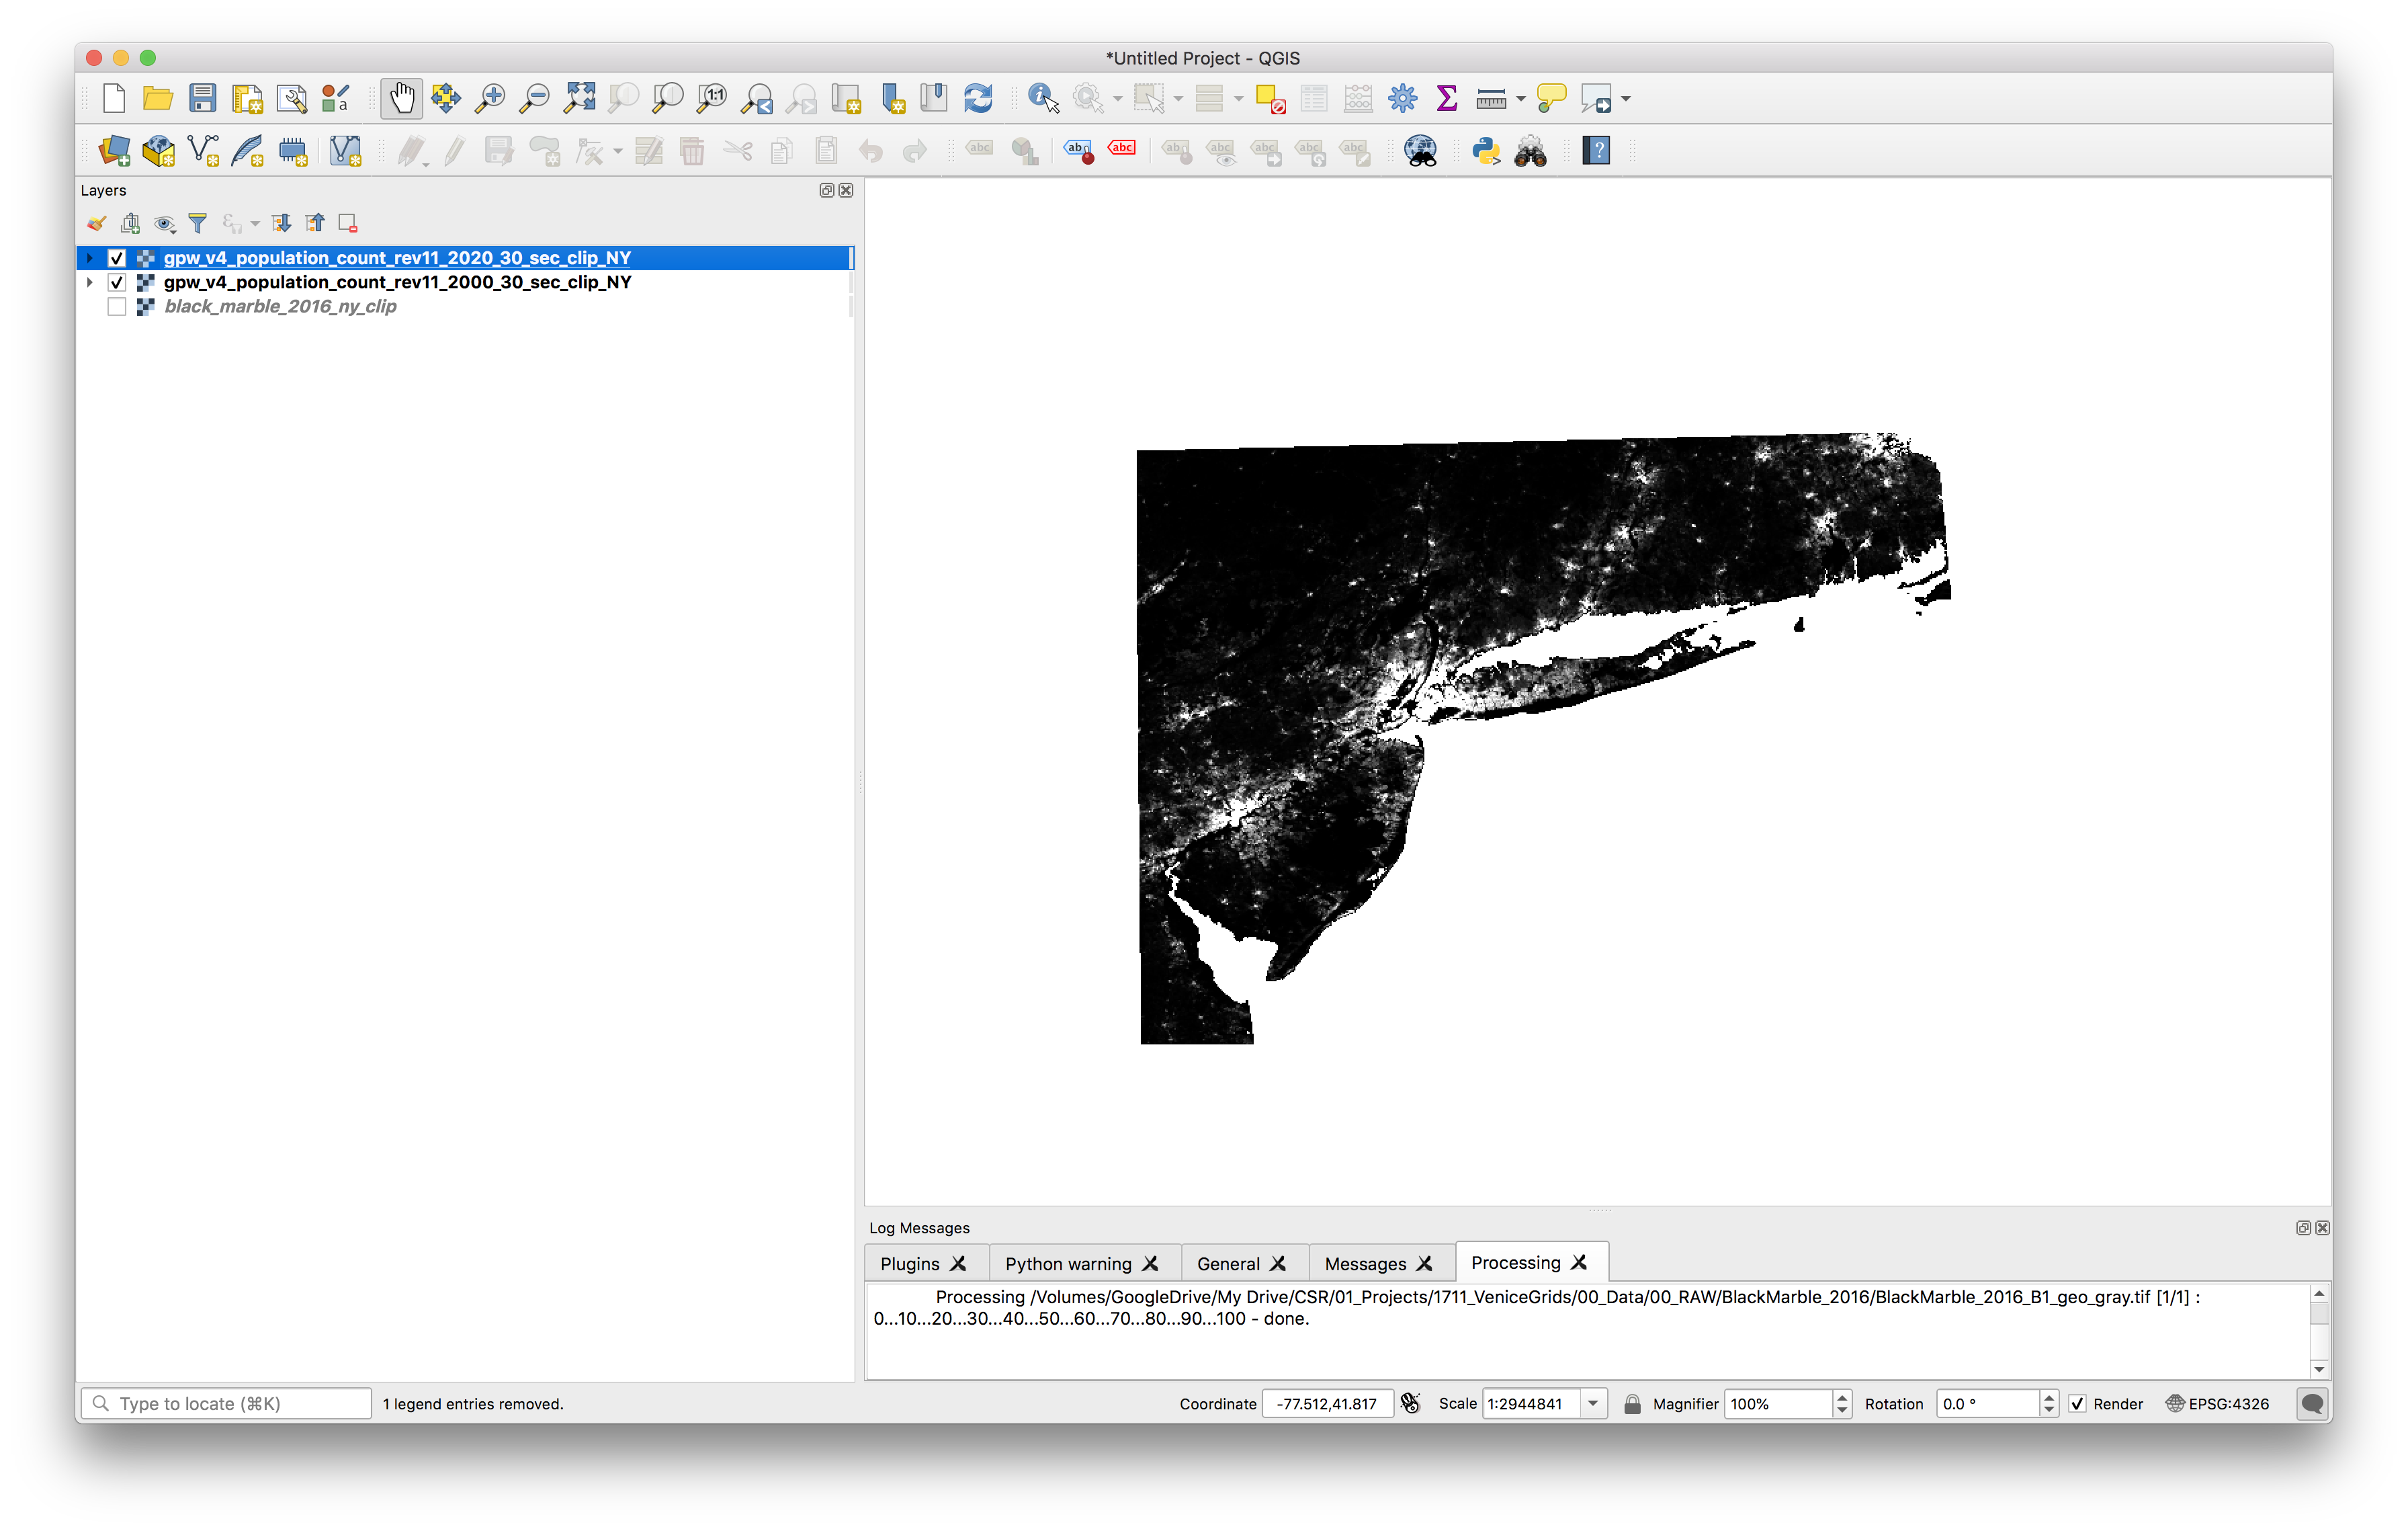Click the Zoom Full extent icon
Screen dimensions: 2408x1531
click(579, 98)
